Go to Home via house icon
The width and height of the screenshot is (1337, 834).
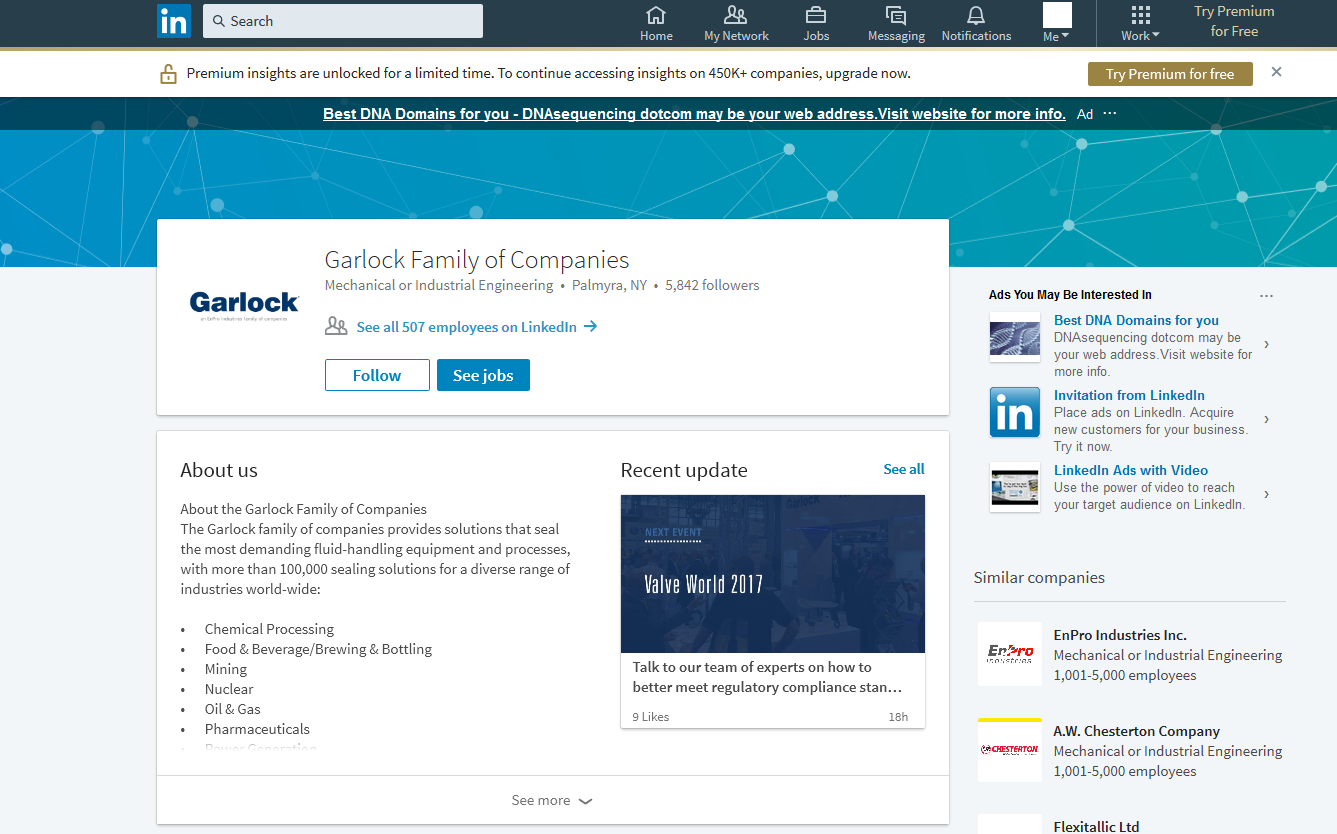(656, 16)
